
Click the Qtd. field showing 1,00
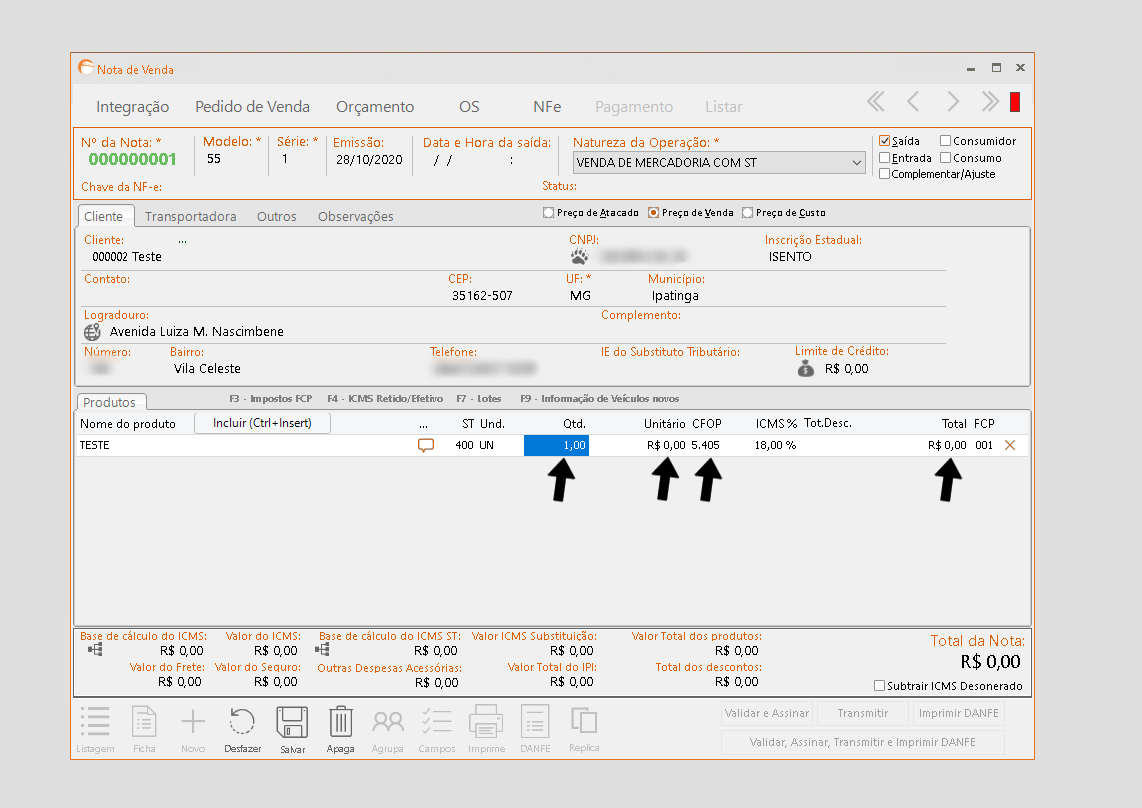pos(556,445)
